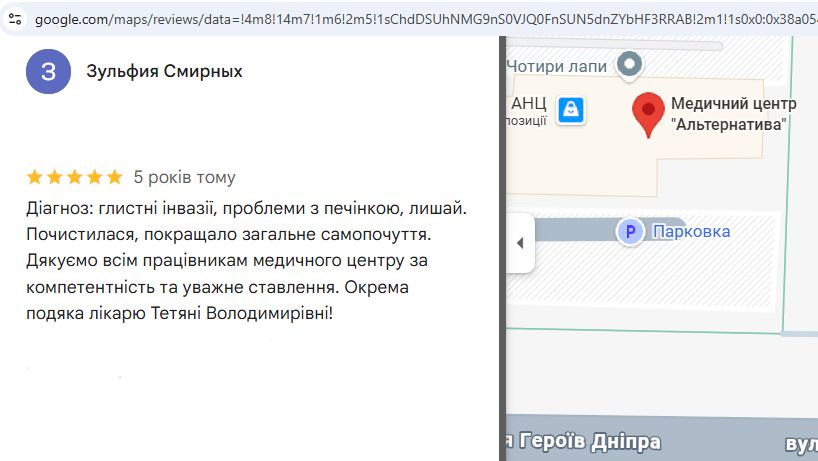
Task: Click the purple 'З' reviewer avatar
Action: pyautogui.click(x=49, y=71)
